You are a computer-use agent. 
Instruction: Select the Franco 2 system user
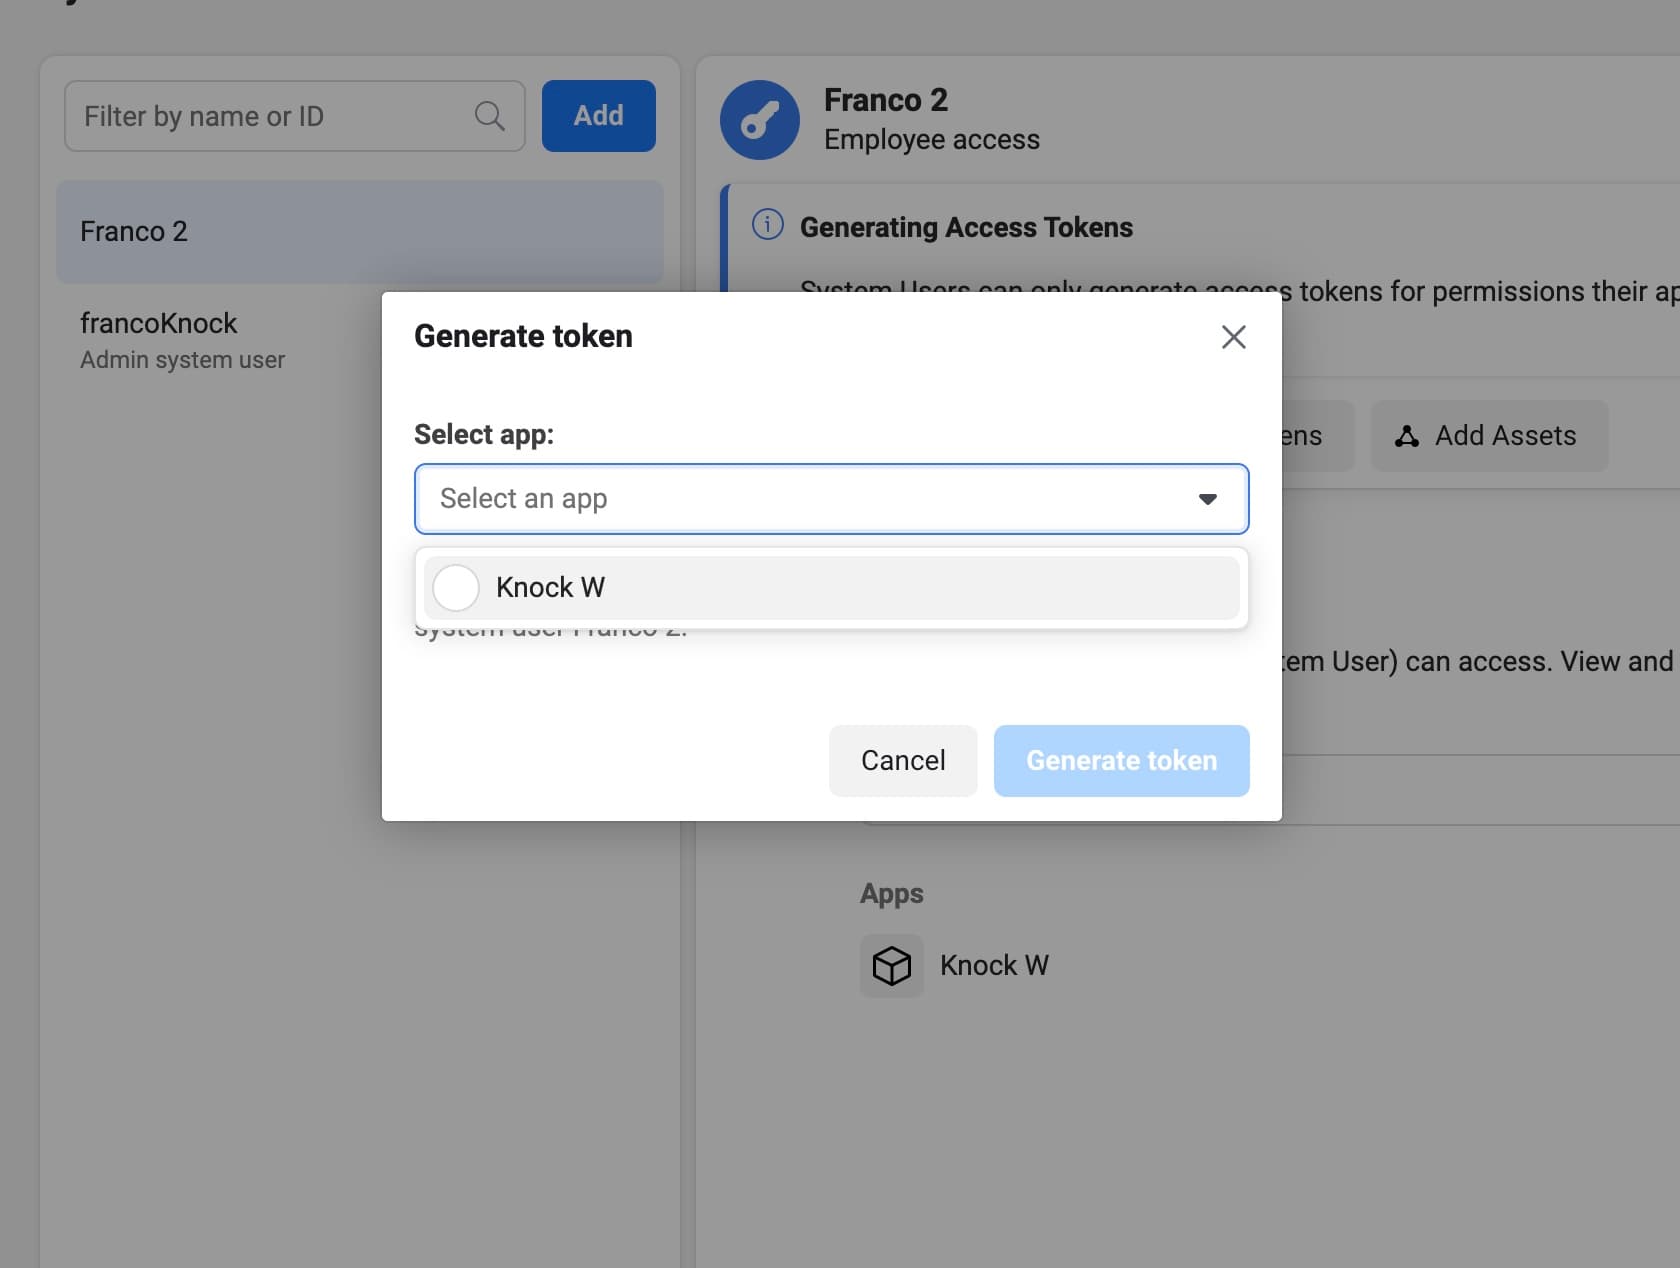click(360, 231)
